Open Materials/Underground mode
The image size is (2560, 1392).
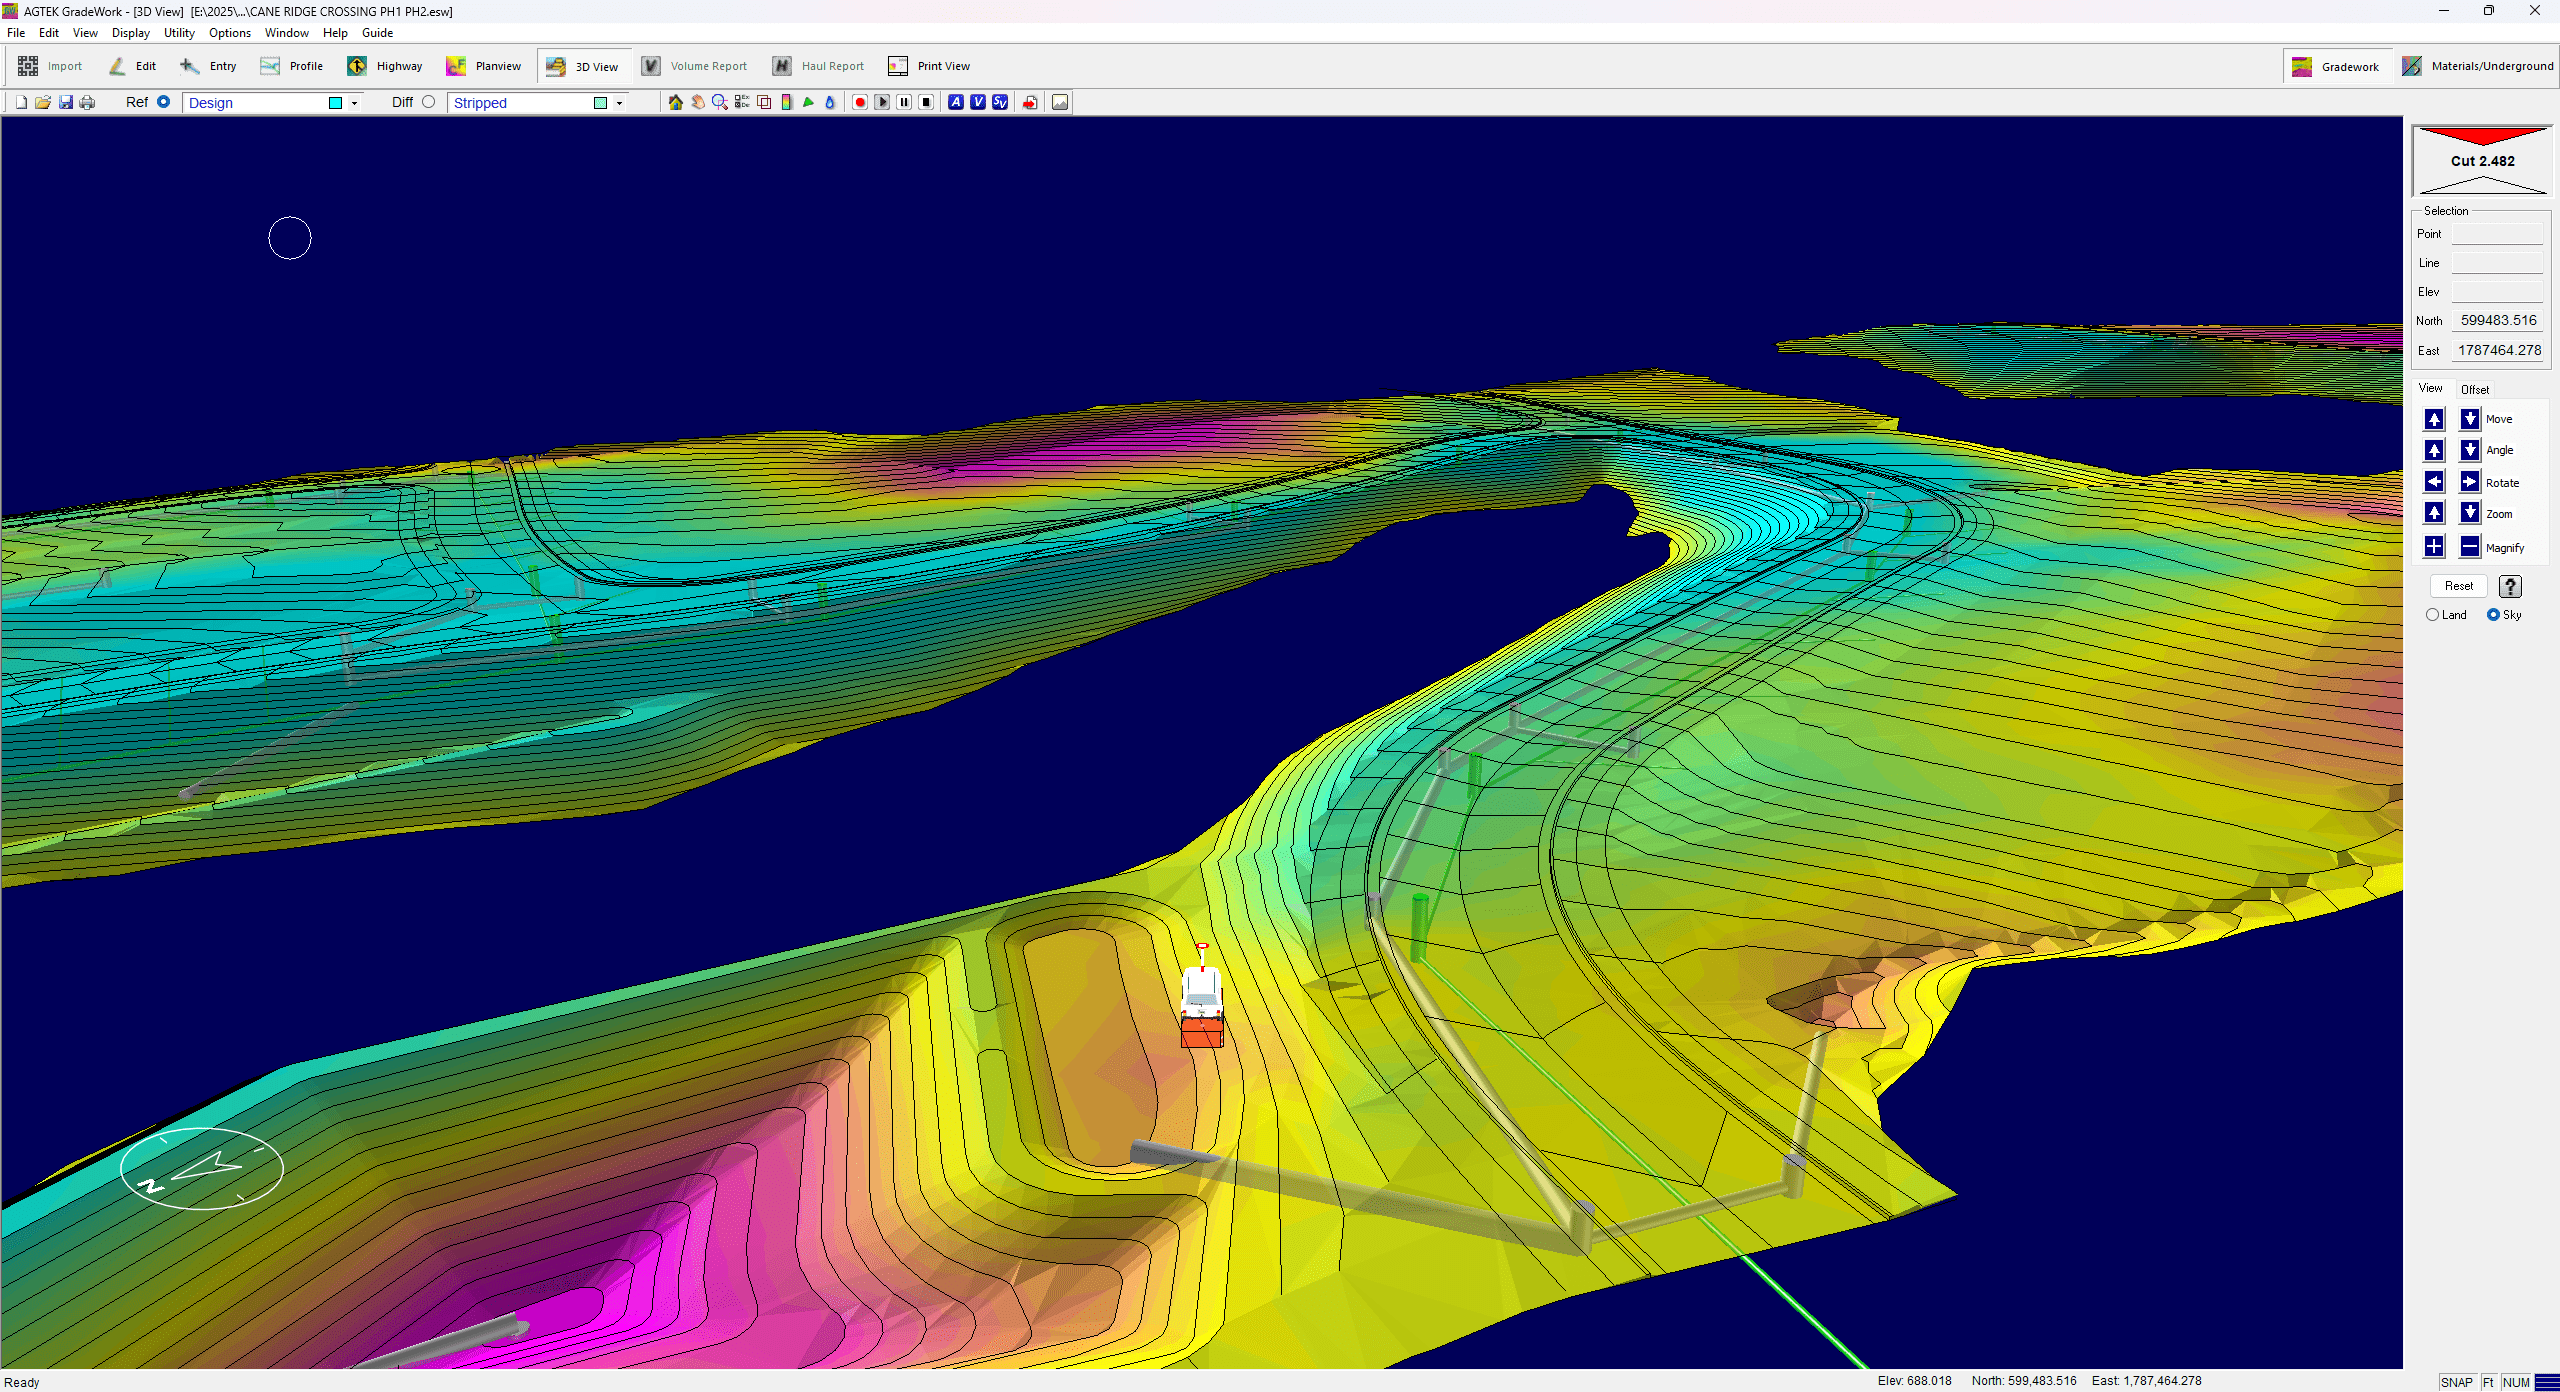tap(2478, 66)
